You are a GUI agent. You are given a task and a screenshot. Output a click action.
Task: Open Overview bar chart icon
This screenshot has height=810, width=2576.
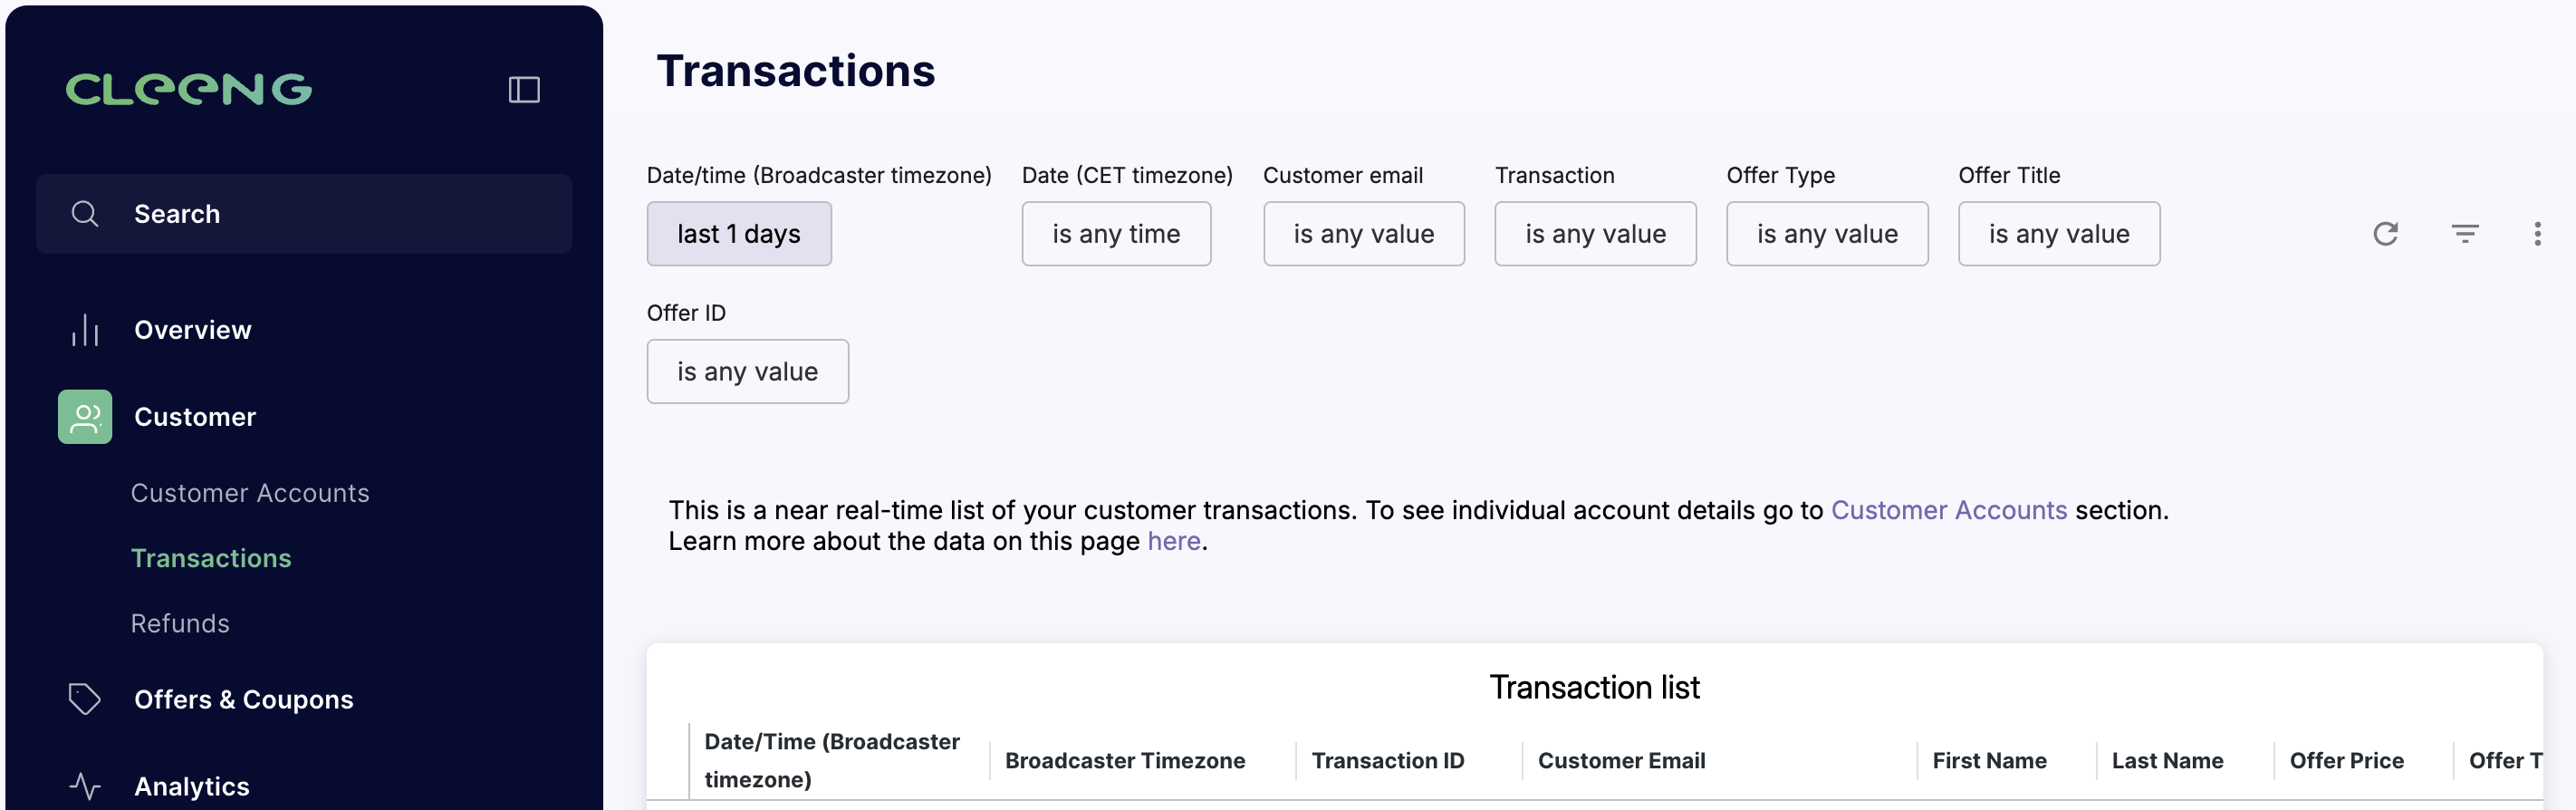85,330
